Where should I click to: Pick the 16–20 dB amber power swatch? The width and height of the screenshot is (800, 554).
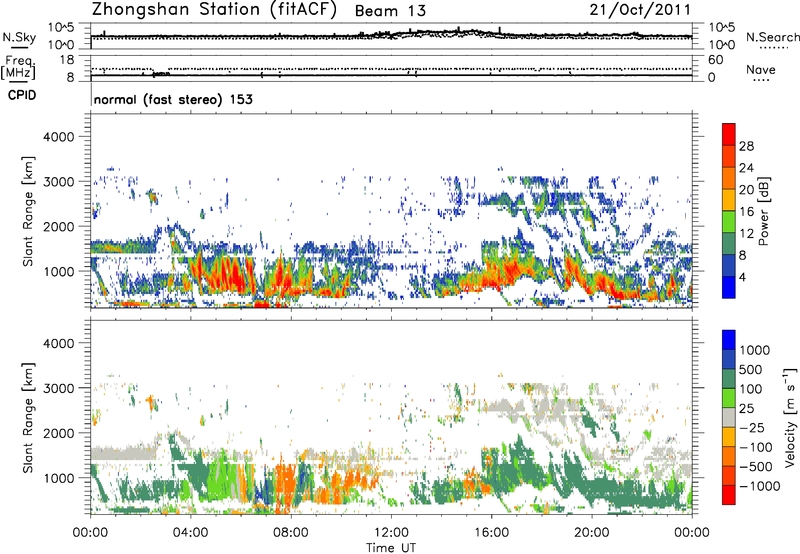[729, 199]
